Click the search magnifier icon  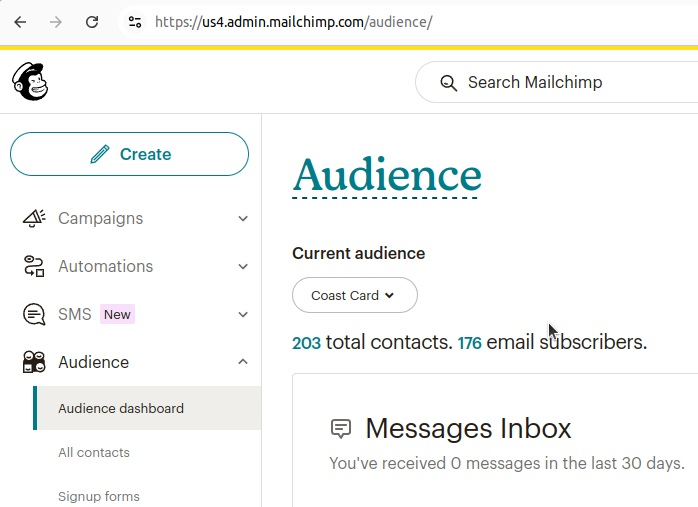(448, 82)
